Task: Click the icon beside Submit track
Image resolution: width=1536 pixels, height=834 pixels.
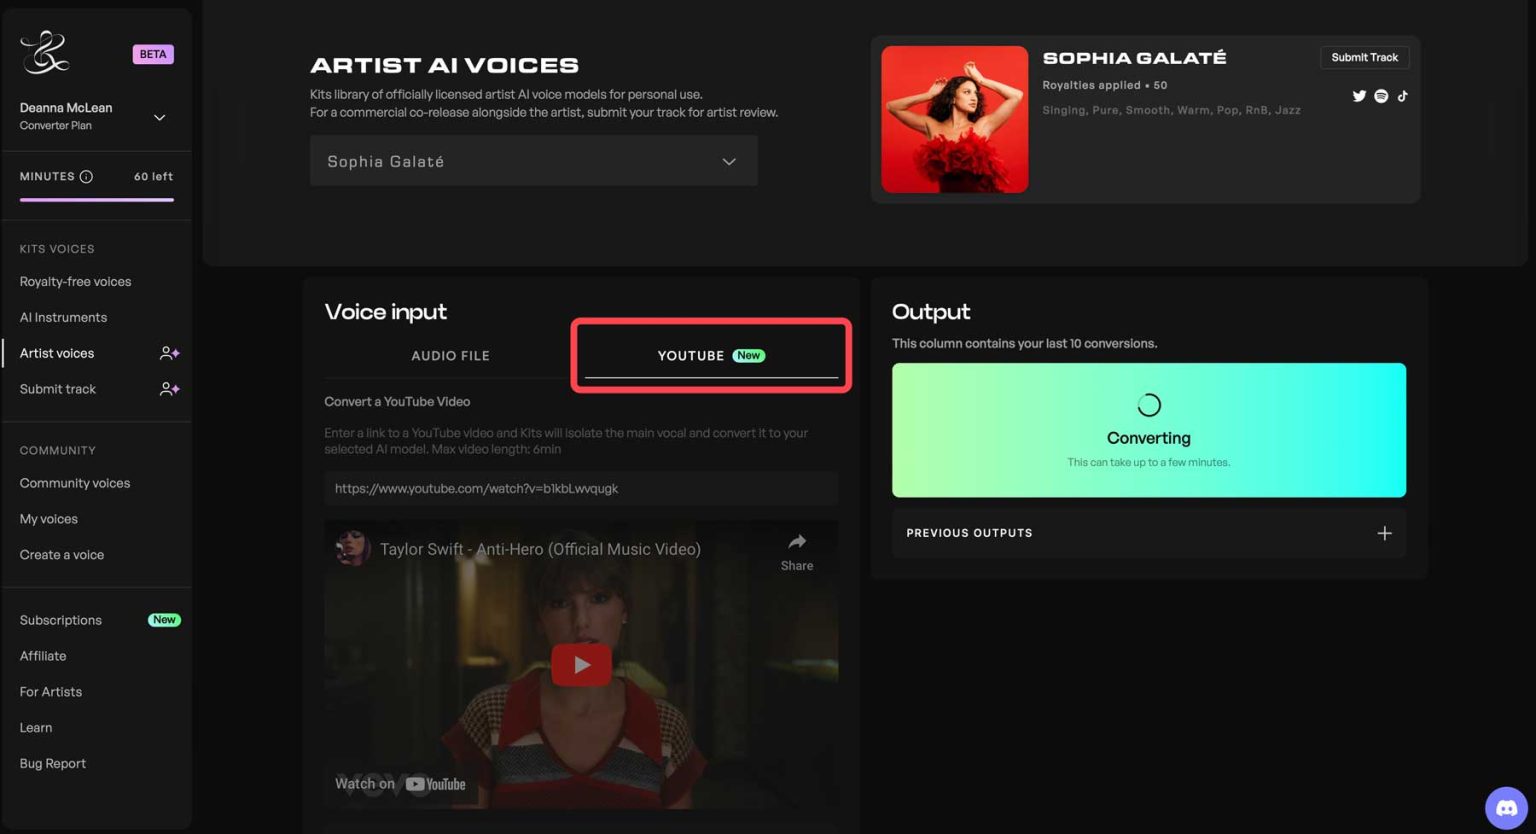Action: tap(169, 389)
